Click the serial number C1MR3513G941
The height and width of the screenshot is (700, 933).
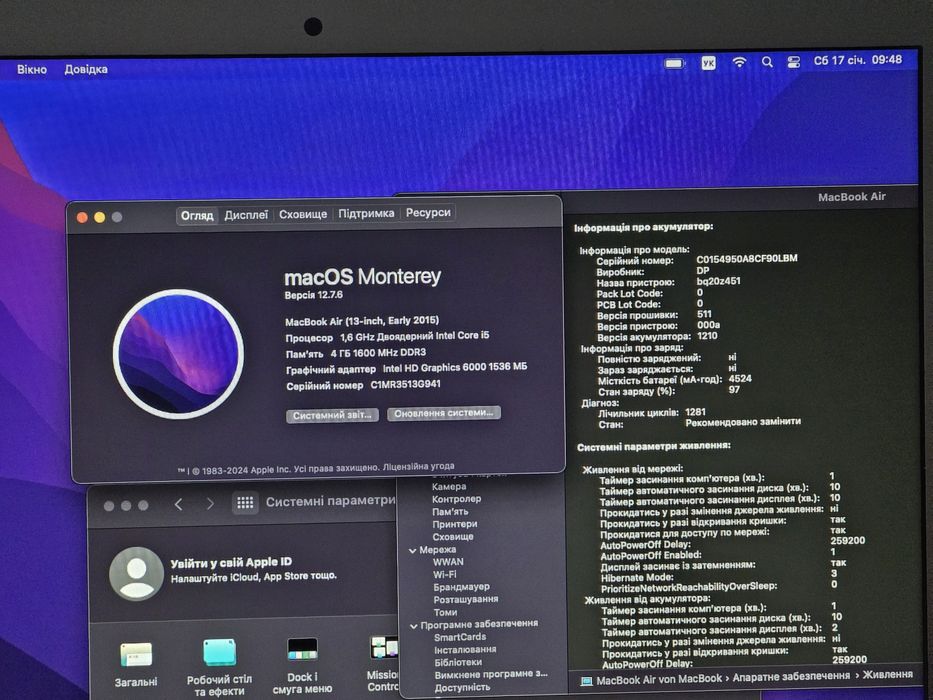pyautogui.click(x=405, y=385)
